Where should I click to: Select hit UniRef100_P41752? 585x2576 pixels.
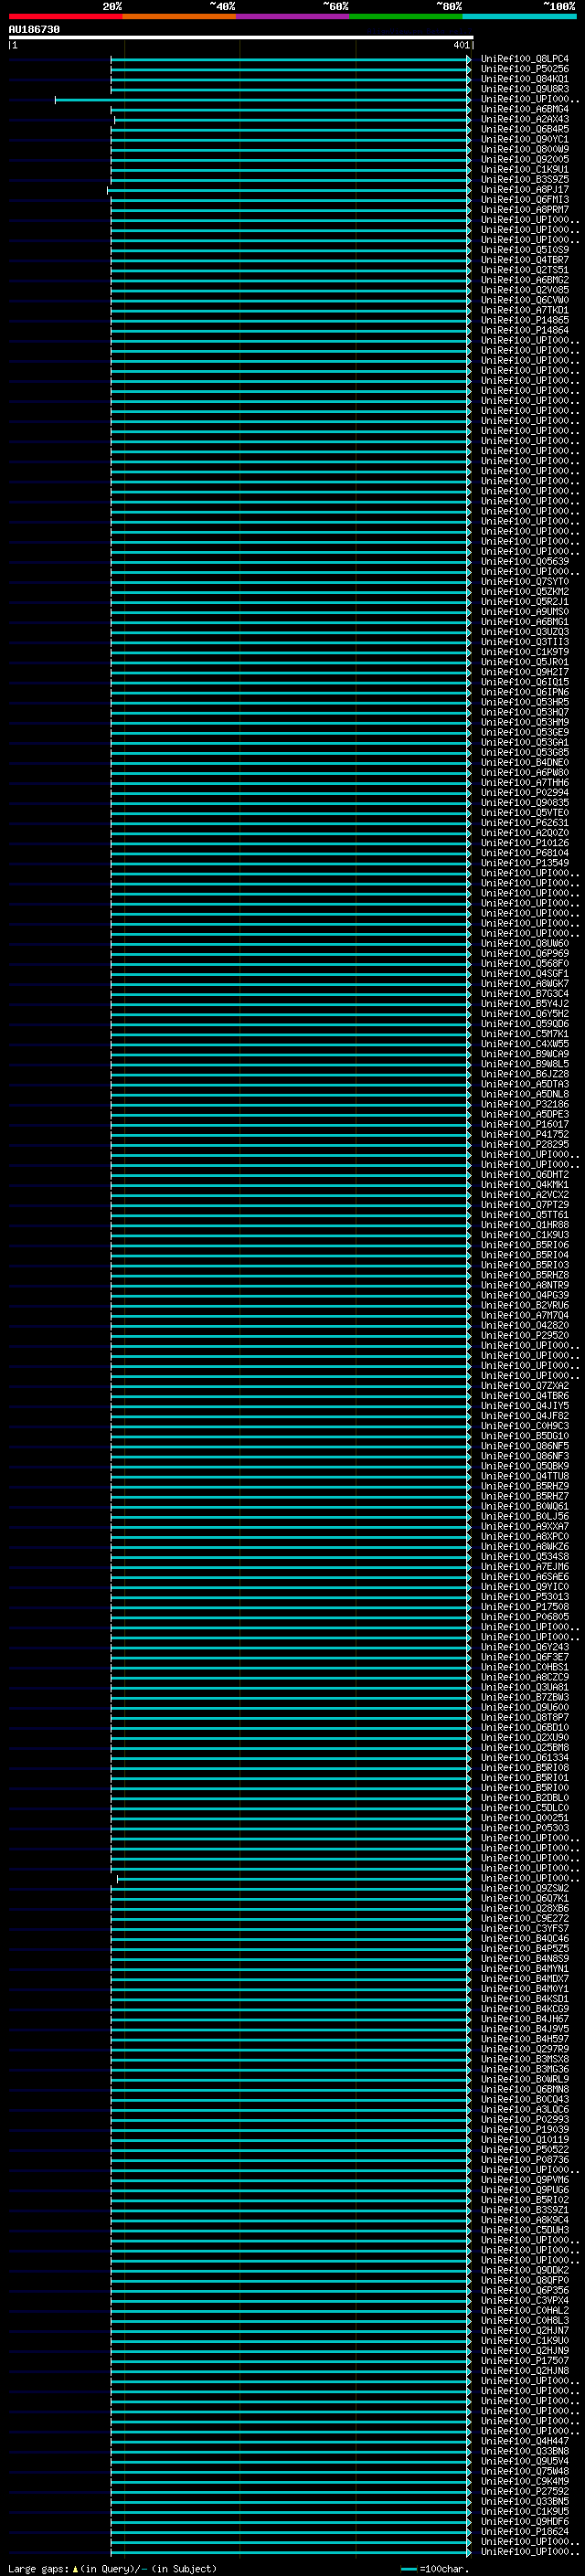click(525, 1134)
